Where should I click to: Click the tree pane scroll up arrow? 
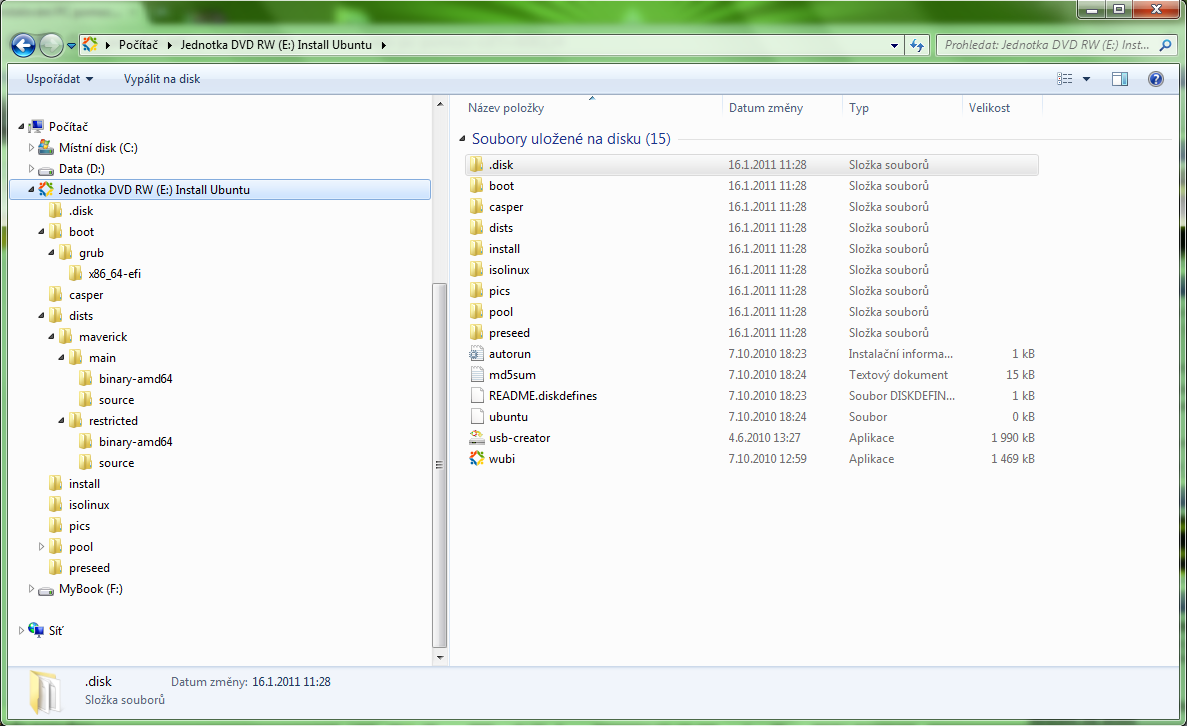click(x=440, y=104)
